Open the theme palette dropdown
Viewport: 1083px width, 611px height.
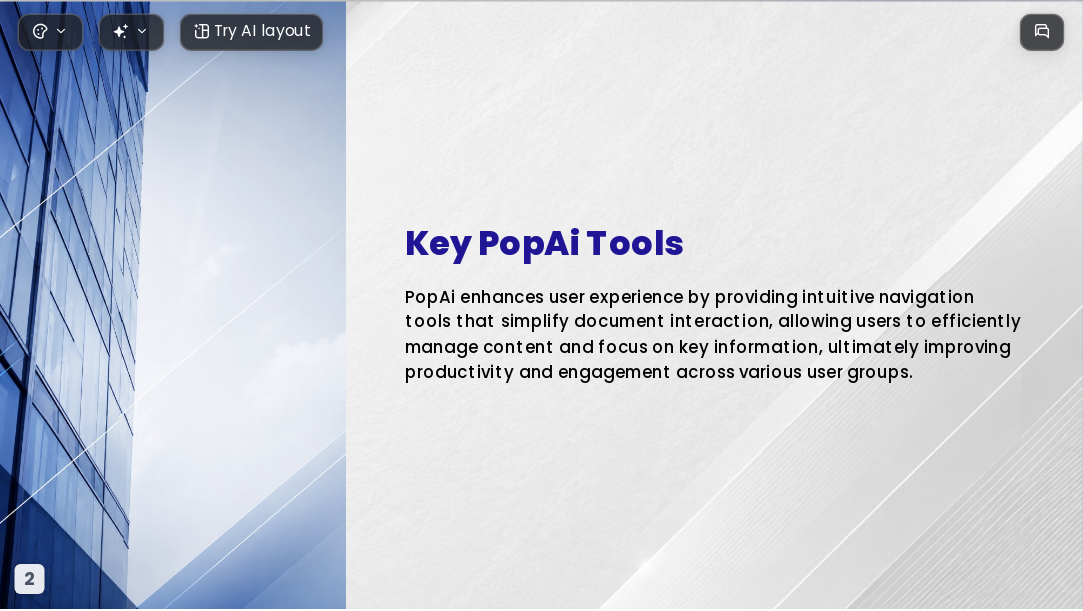pyautogui.click(x=50, y=32)
